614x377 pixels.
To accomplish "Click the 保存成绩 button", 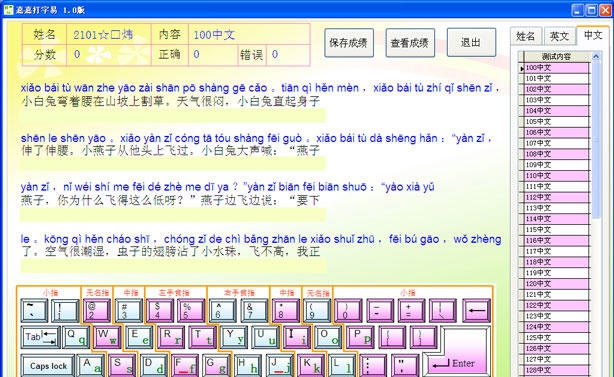I will click(349, 43).
